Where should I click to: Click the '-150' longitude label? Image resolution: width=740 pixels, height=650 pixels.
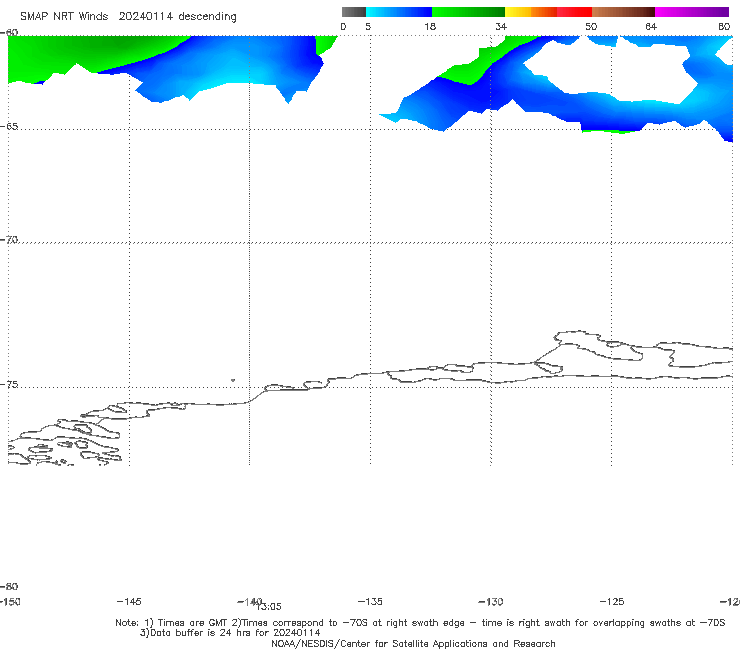click(10, 601)
